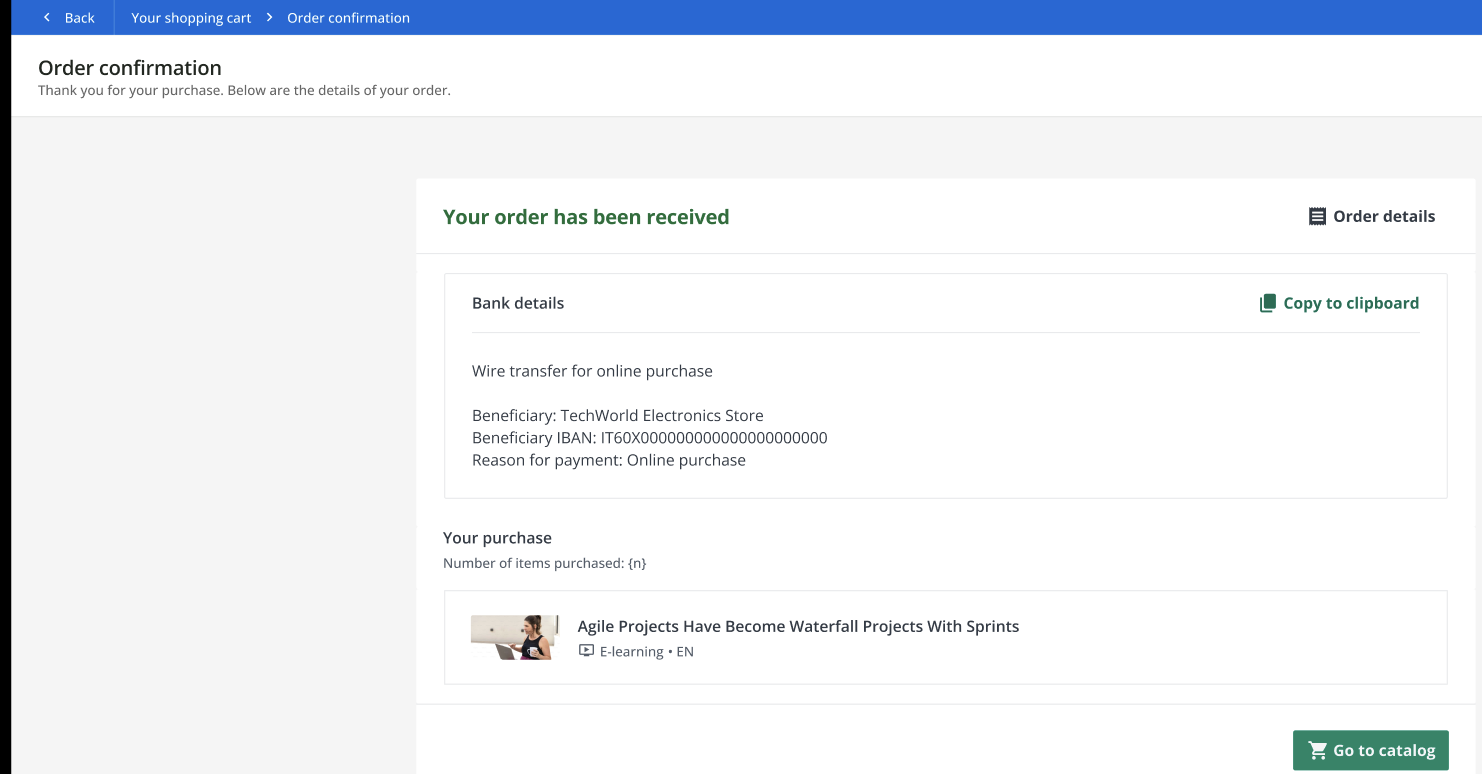Select the Order confirmation breadcrumb
This screenshot has width=1482, height=774.
point(348,18)
